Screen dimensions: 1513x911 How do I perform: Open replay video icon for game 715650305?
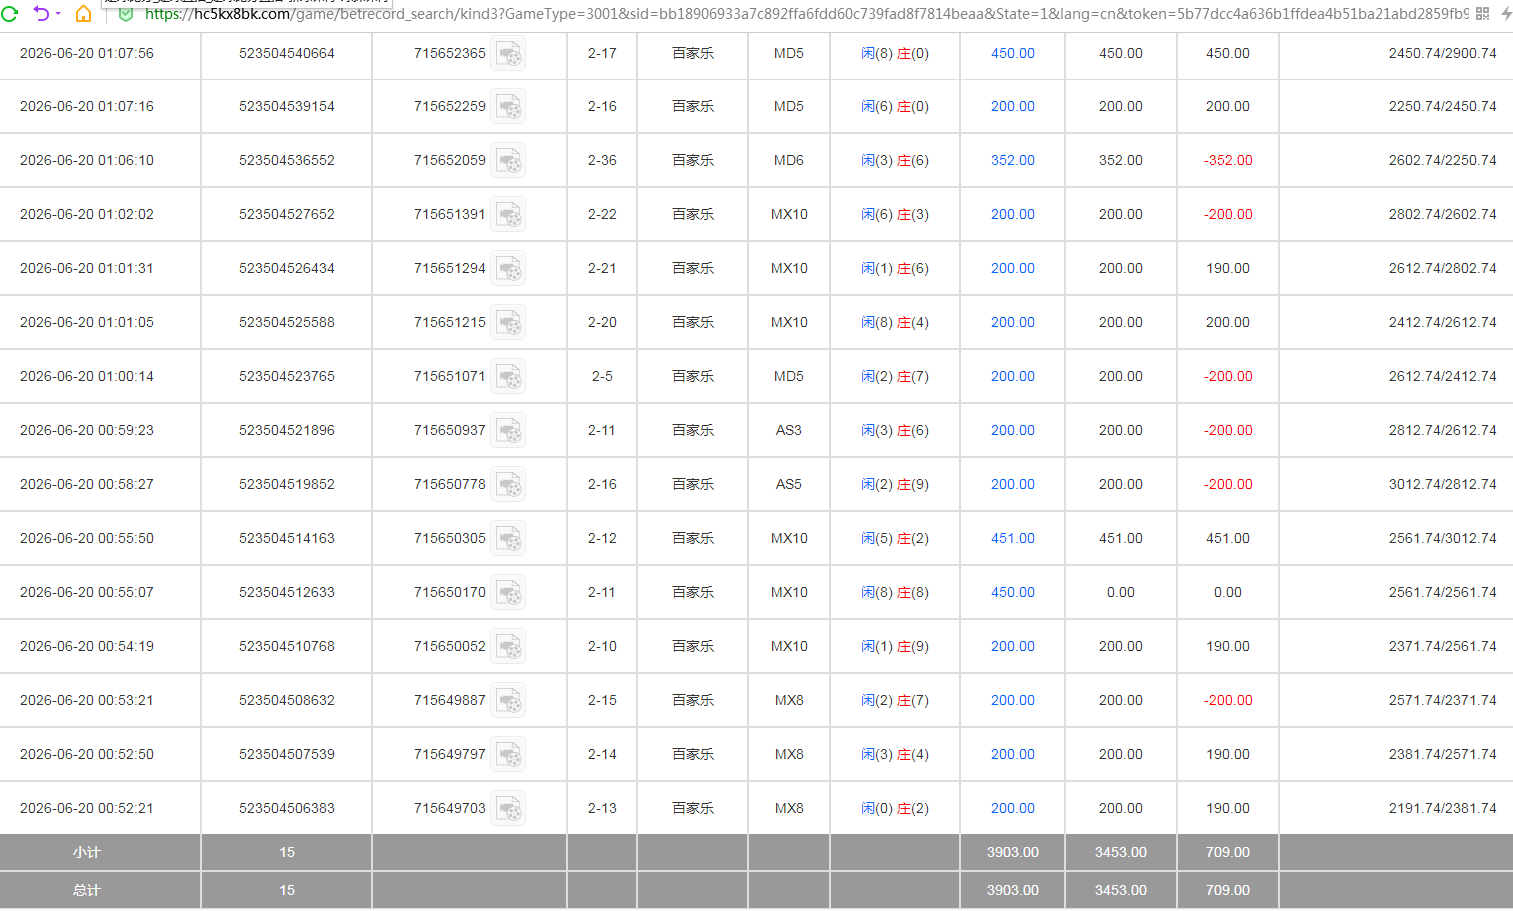click(x=509, y=538)
